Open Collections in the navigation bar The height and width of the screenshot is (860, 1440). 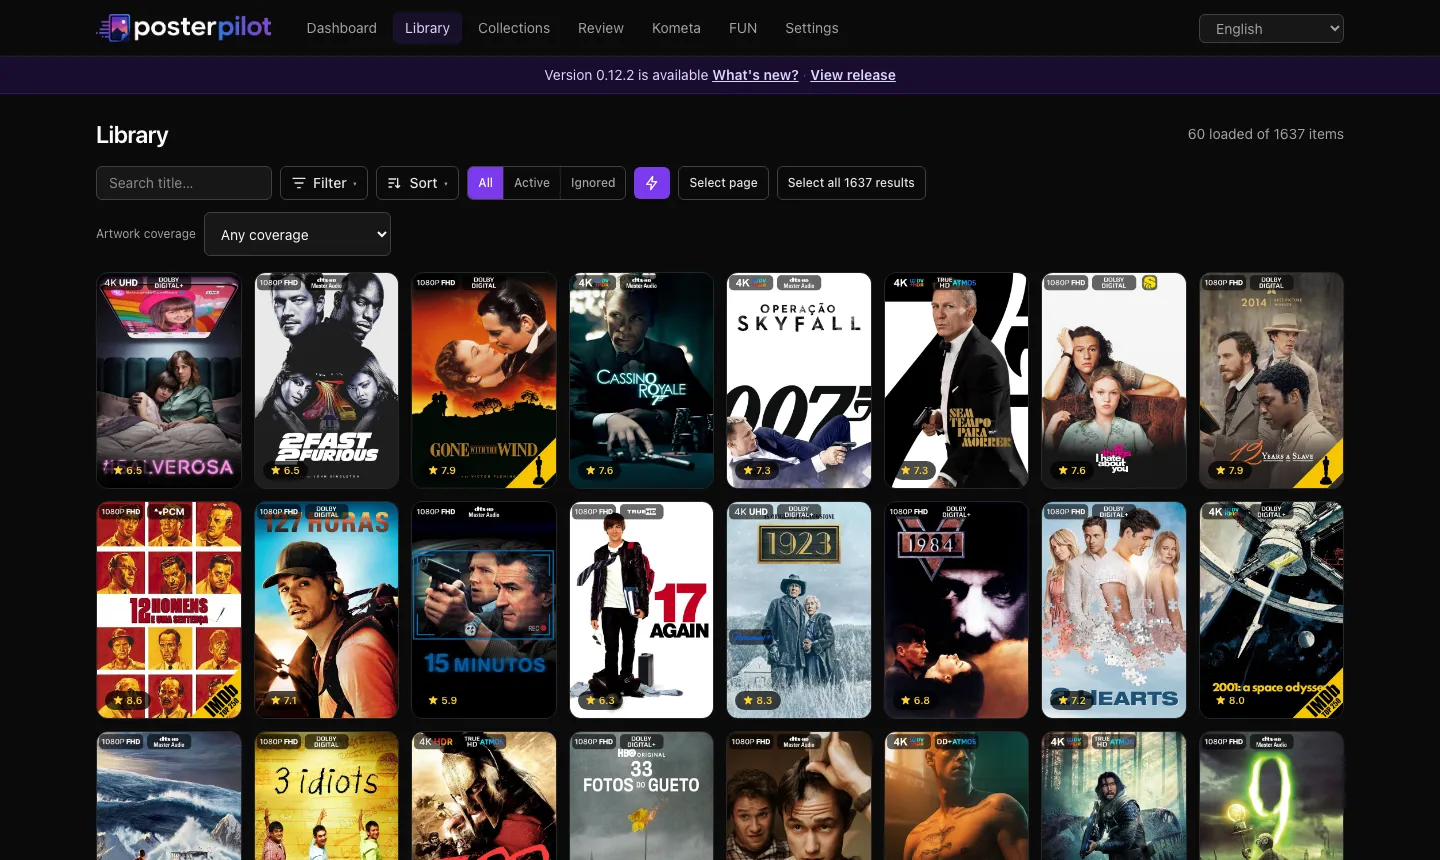pos(514,28)
